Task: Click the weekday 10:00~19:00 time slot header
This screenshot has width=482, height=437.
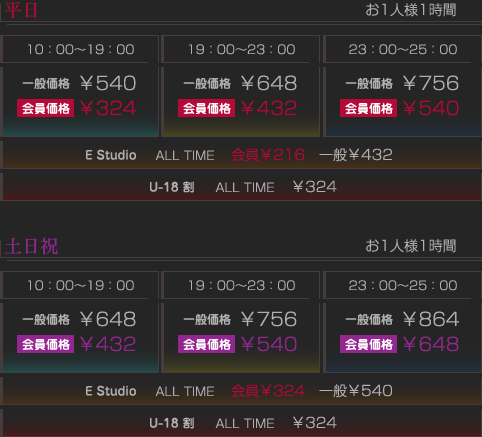Action: coord(80,49)
